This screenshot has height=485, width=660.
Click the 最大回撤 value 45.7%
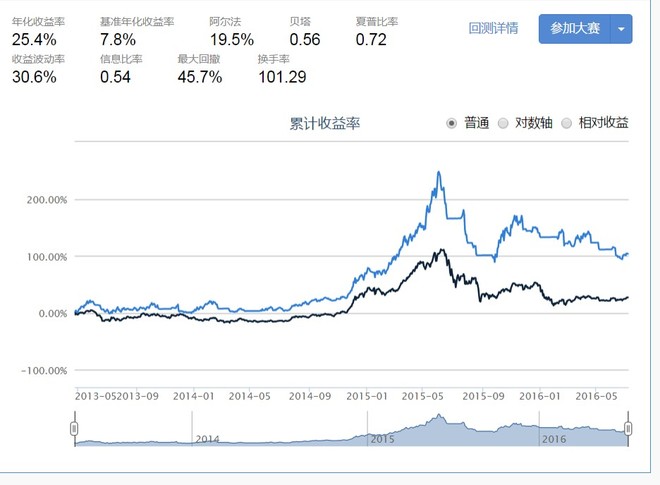[x=200, y=77]
